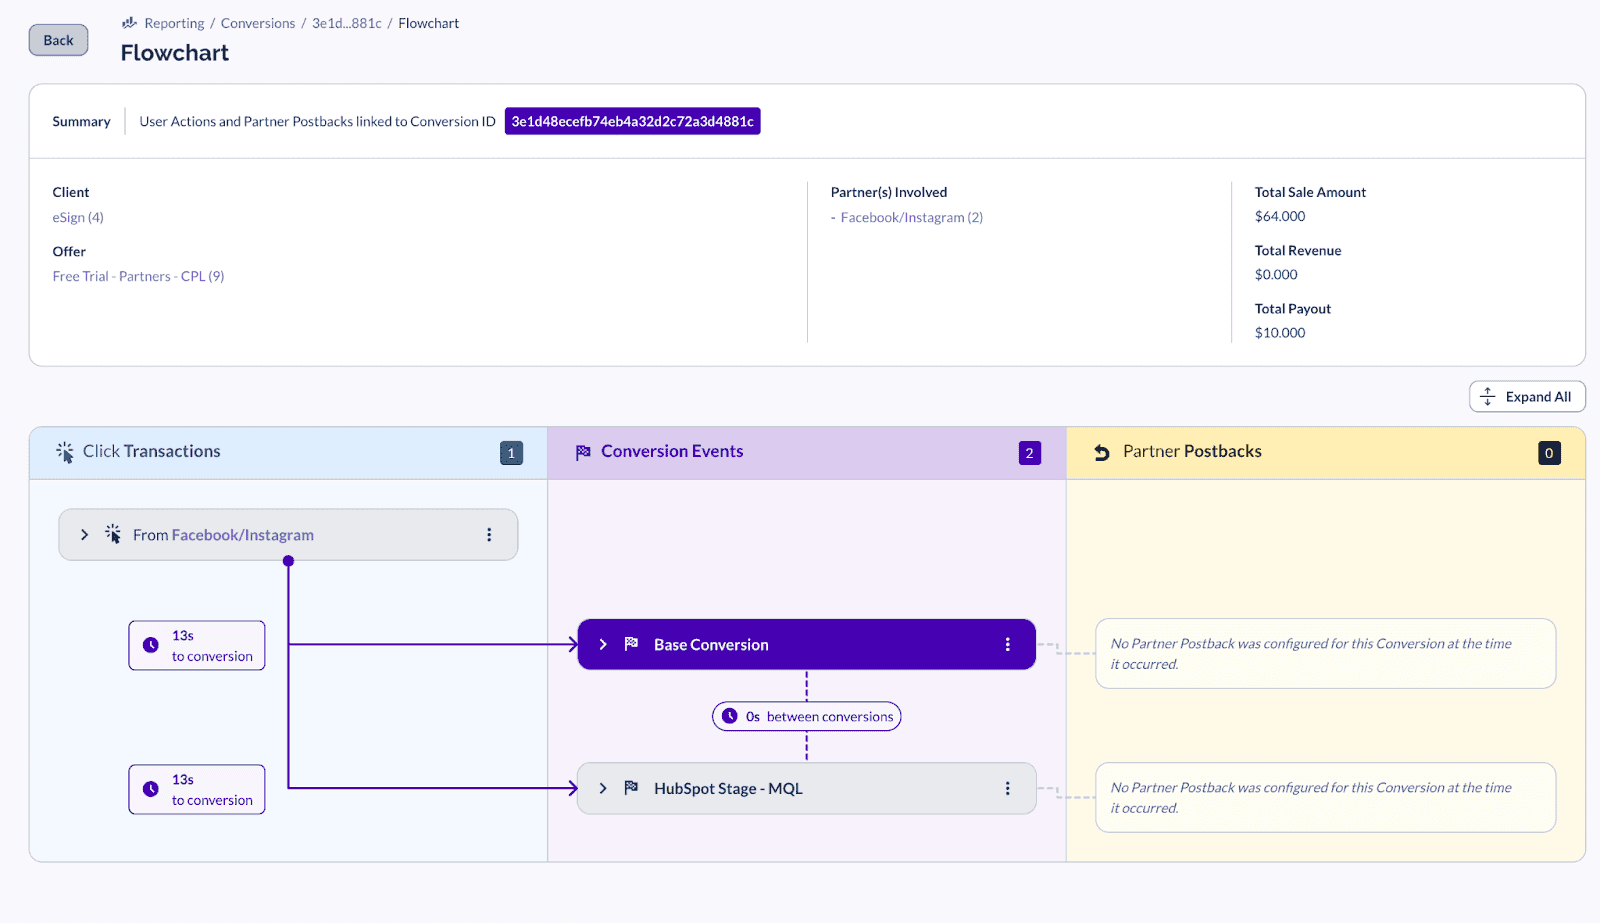The width and height of the screenshot is (1600, 923).
Task: Open the kebab menu on Base Conversion
Action: point(1007,644)
